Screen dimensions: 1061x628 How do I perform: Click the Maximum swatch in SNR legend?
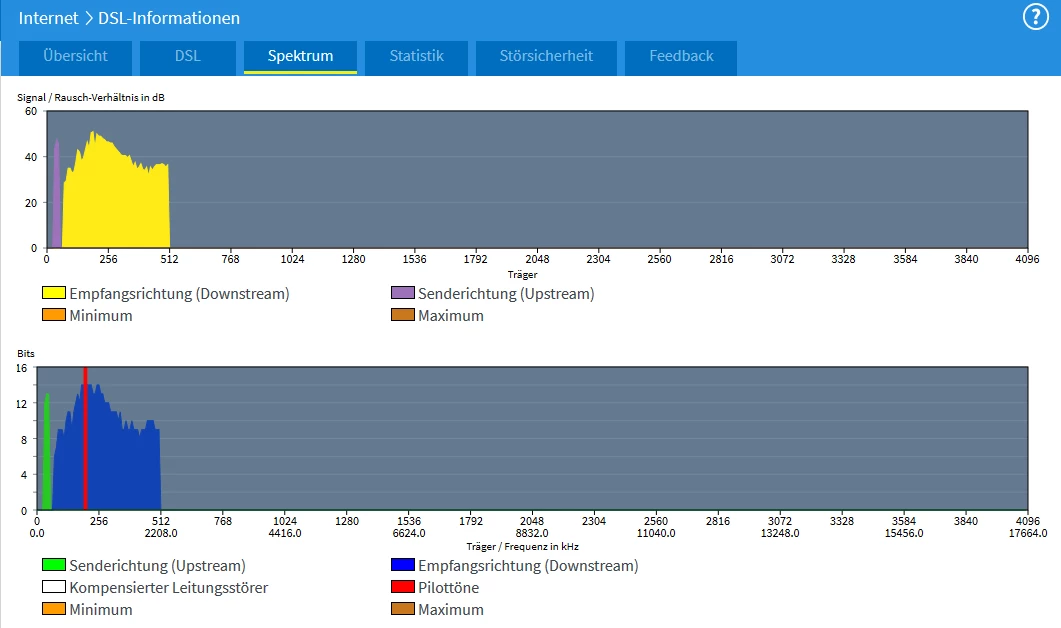tap(402, 316)
